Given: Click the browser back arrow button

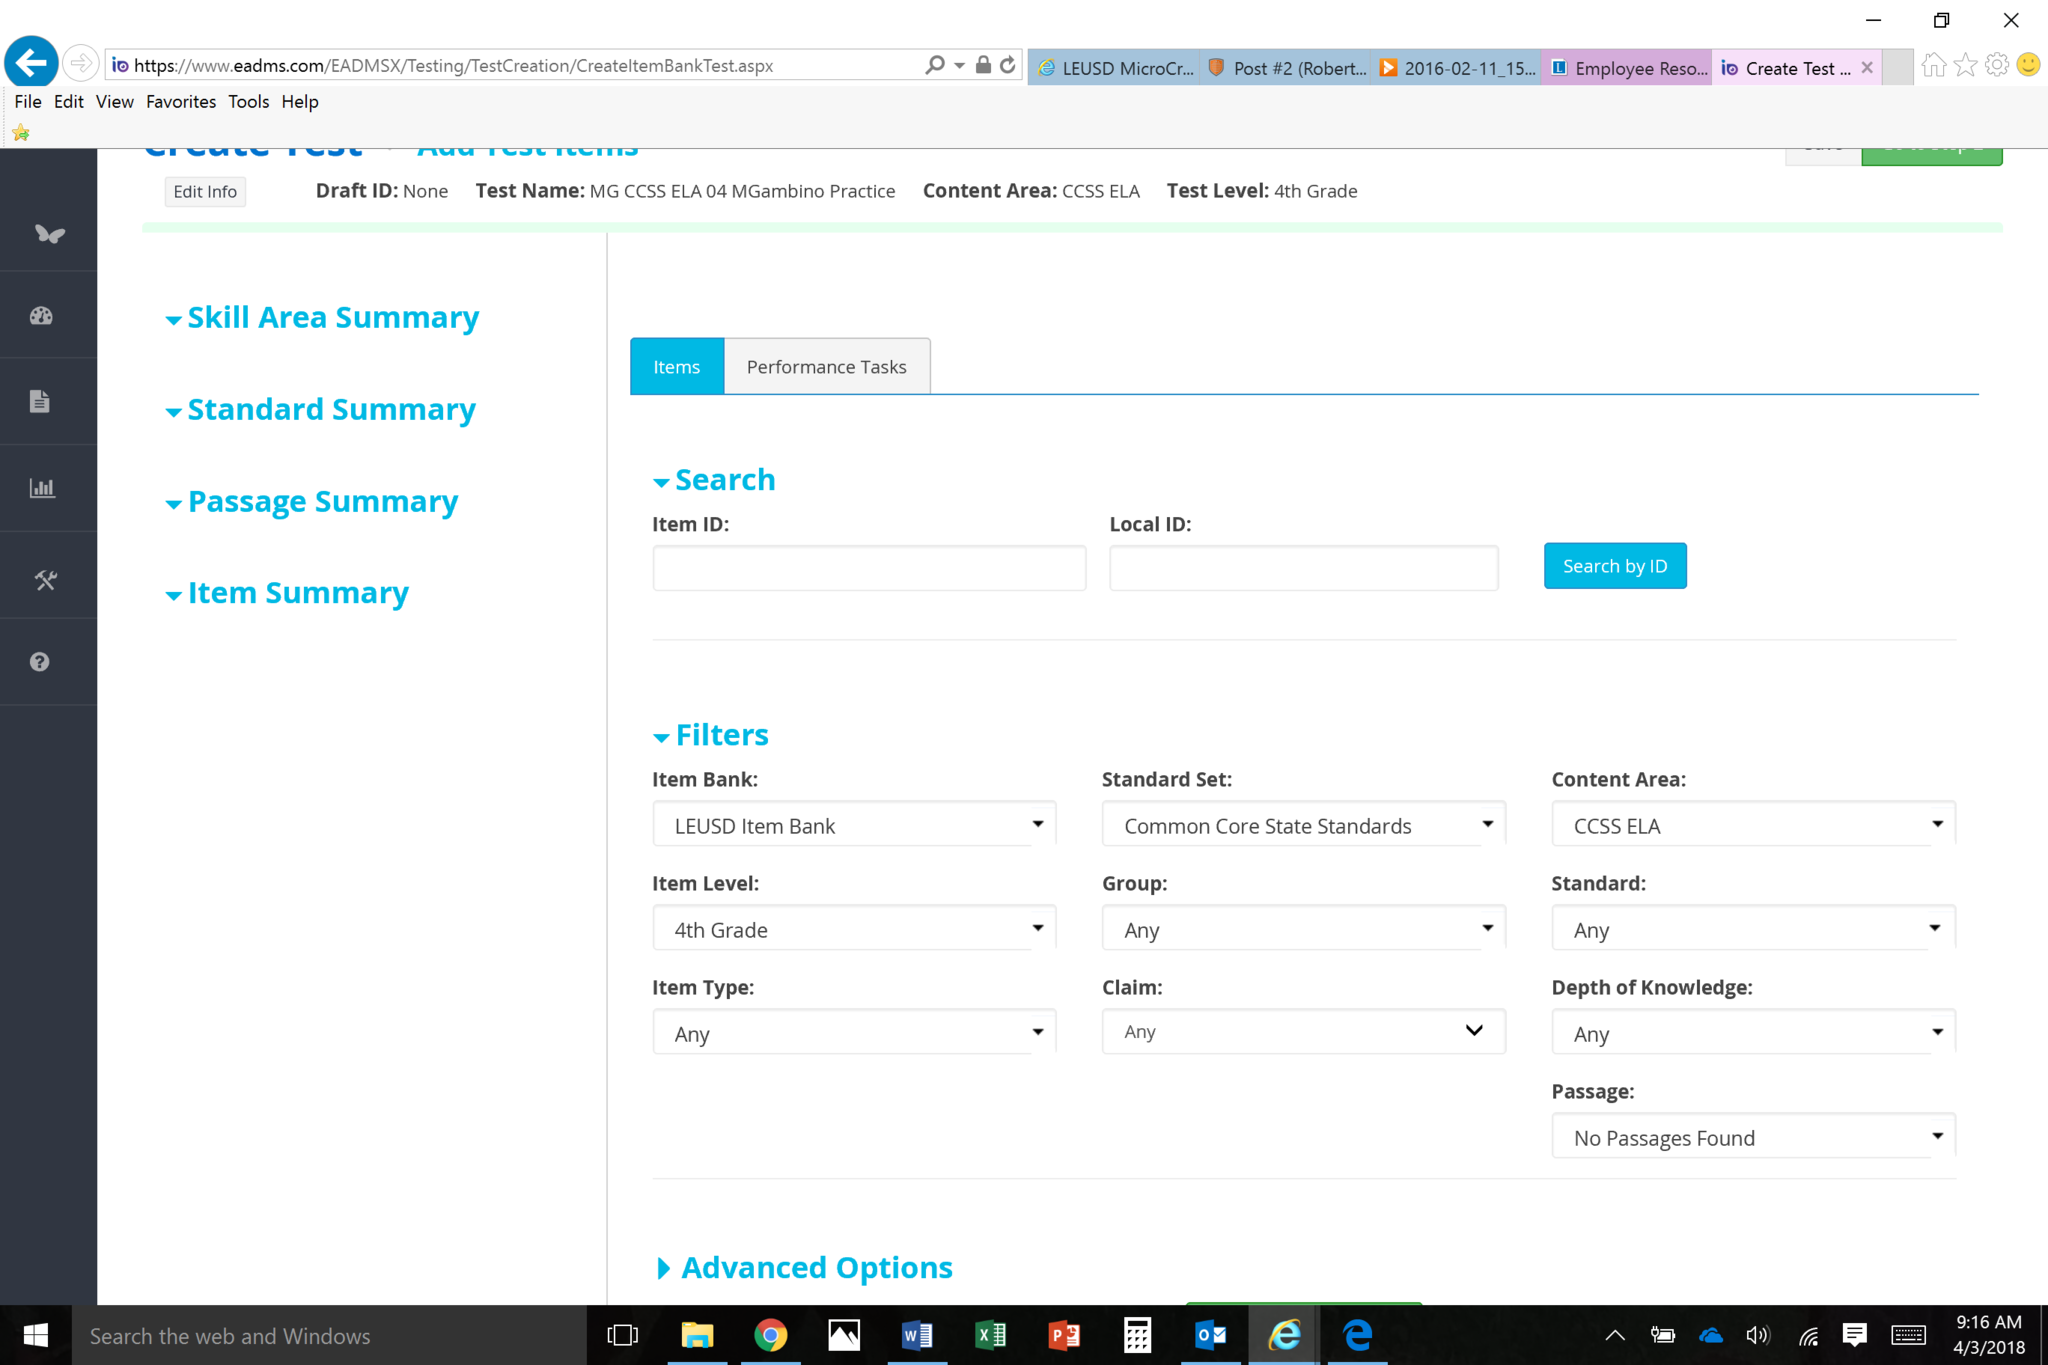Looking at the screenshot, I should point(31,64).
